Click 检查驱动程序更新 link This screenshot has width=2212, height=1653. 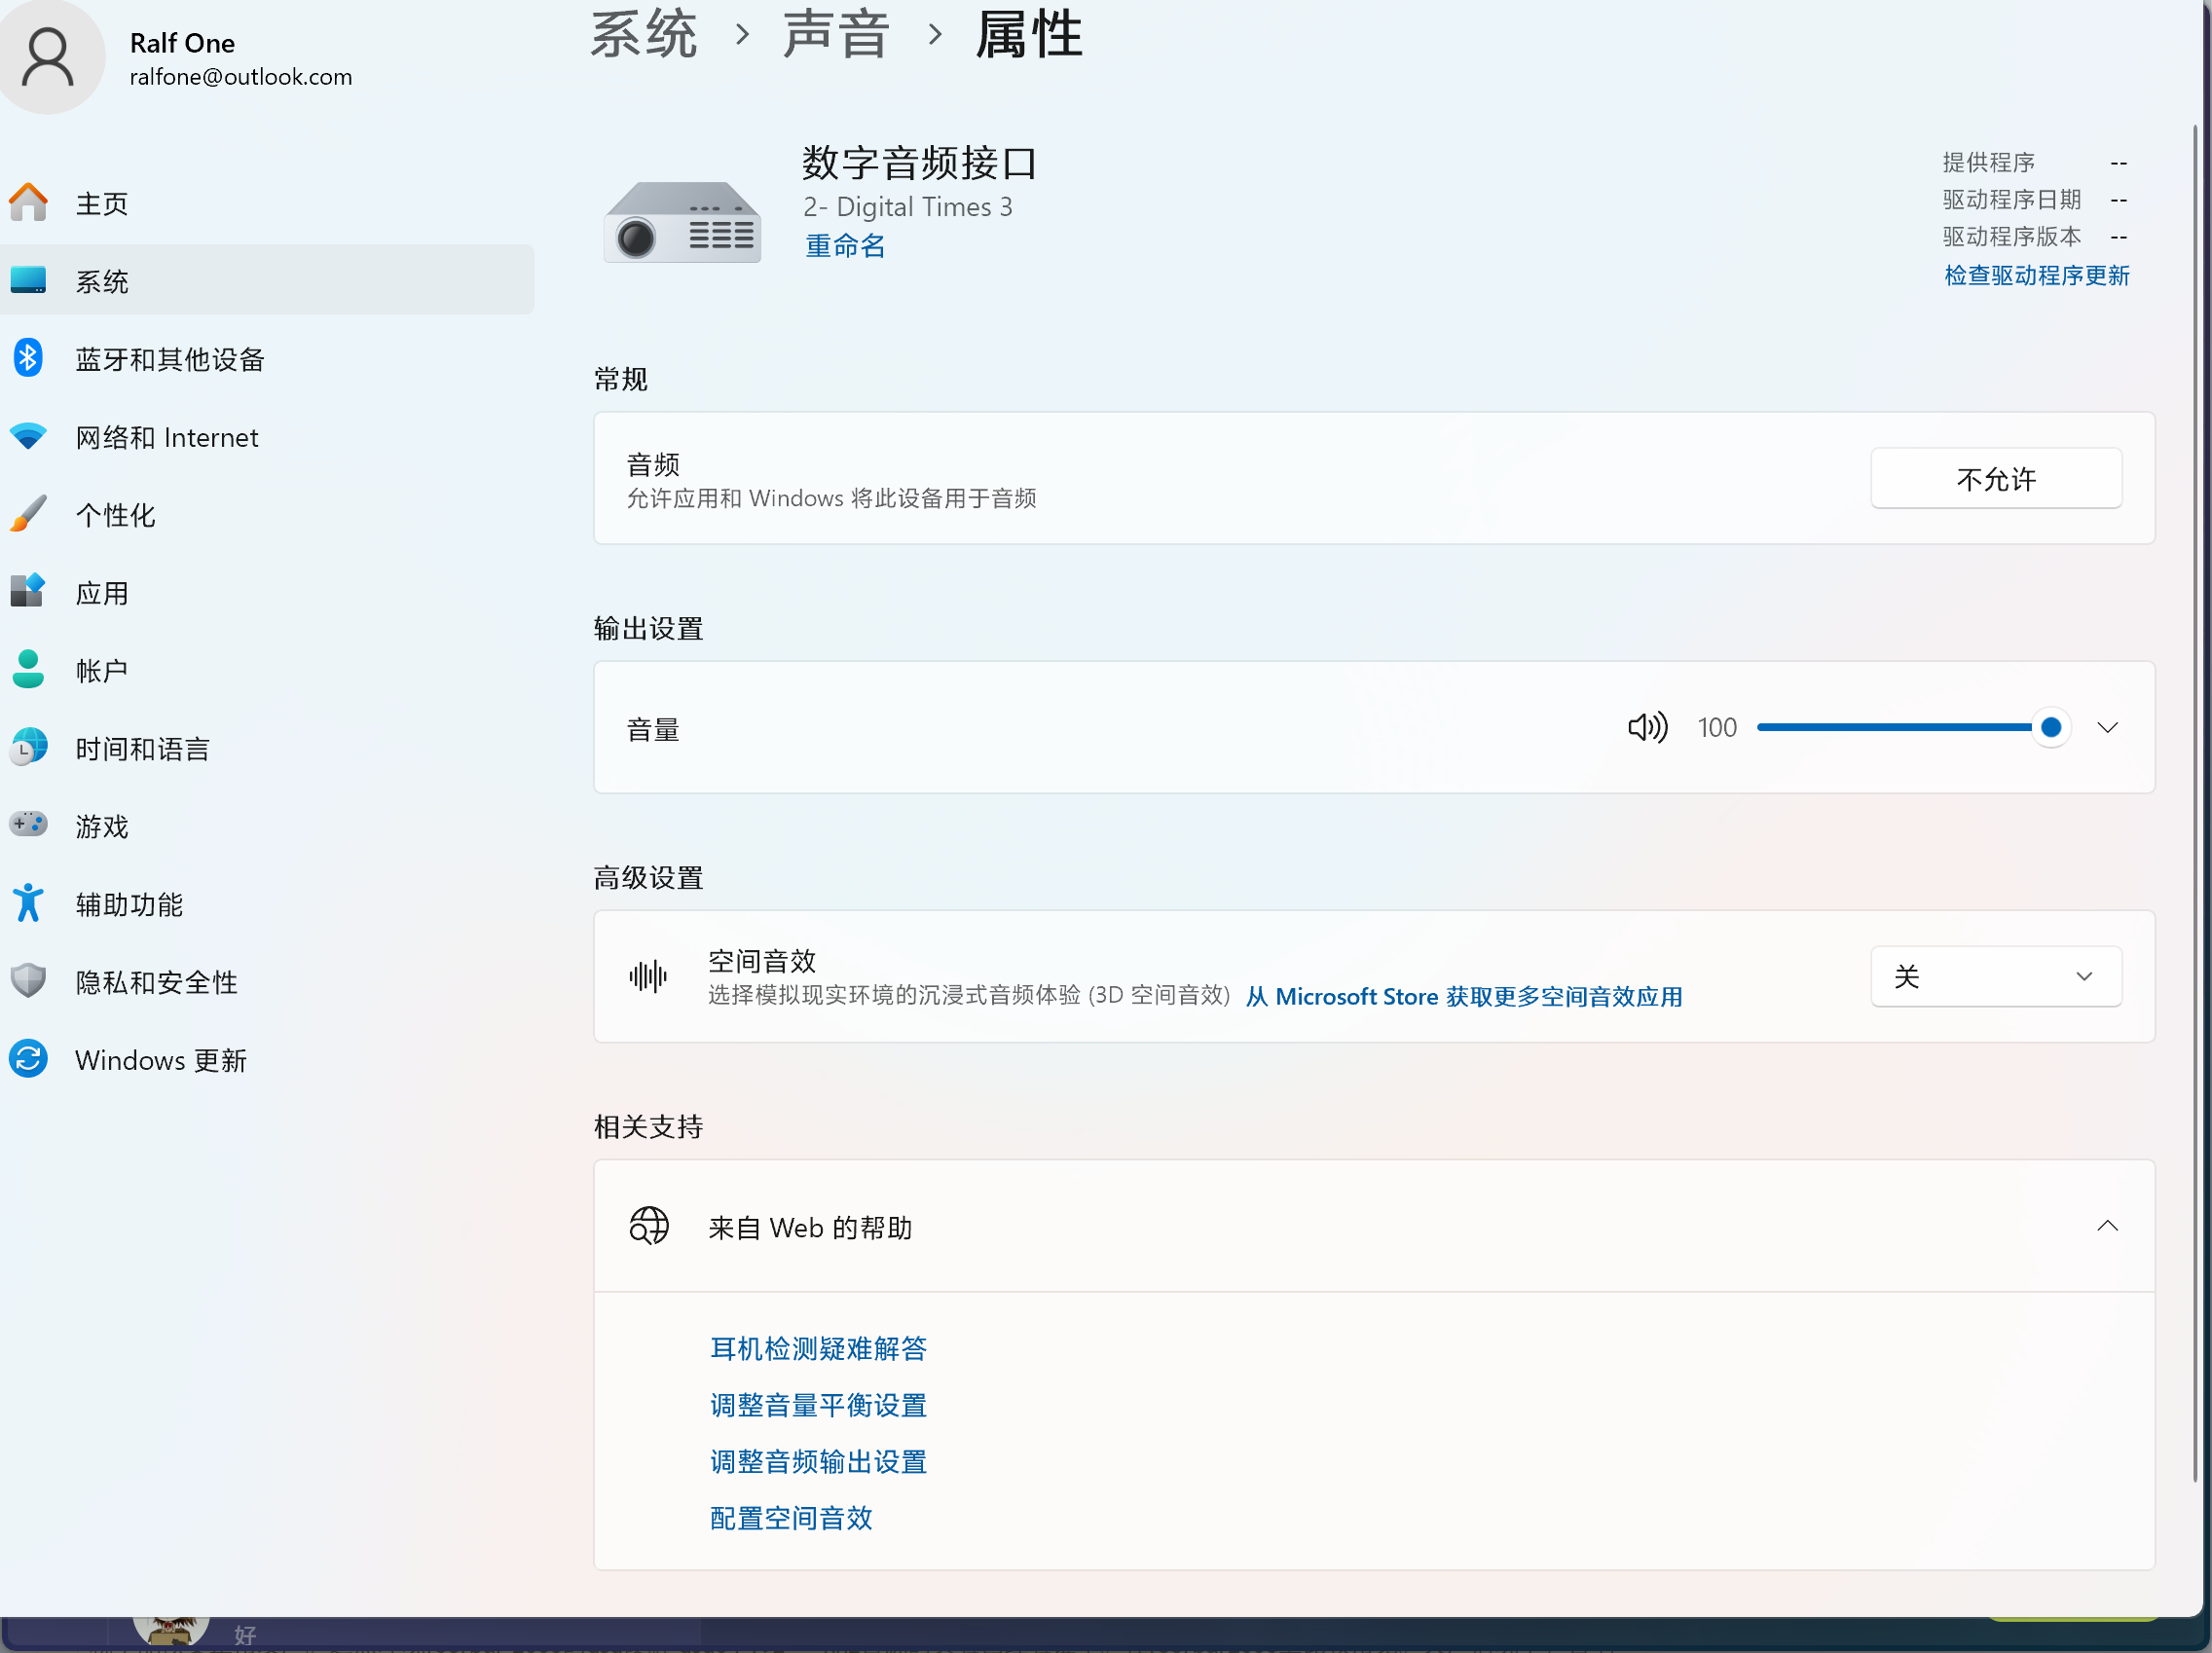(x=2037, y=275)
